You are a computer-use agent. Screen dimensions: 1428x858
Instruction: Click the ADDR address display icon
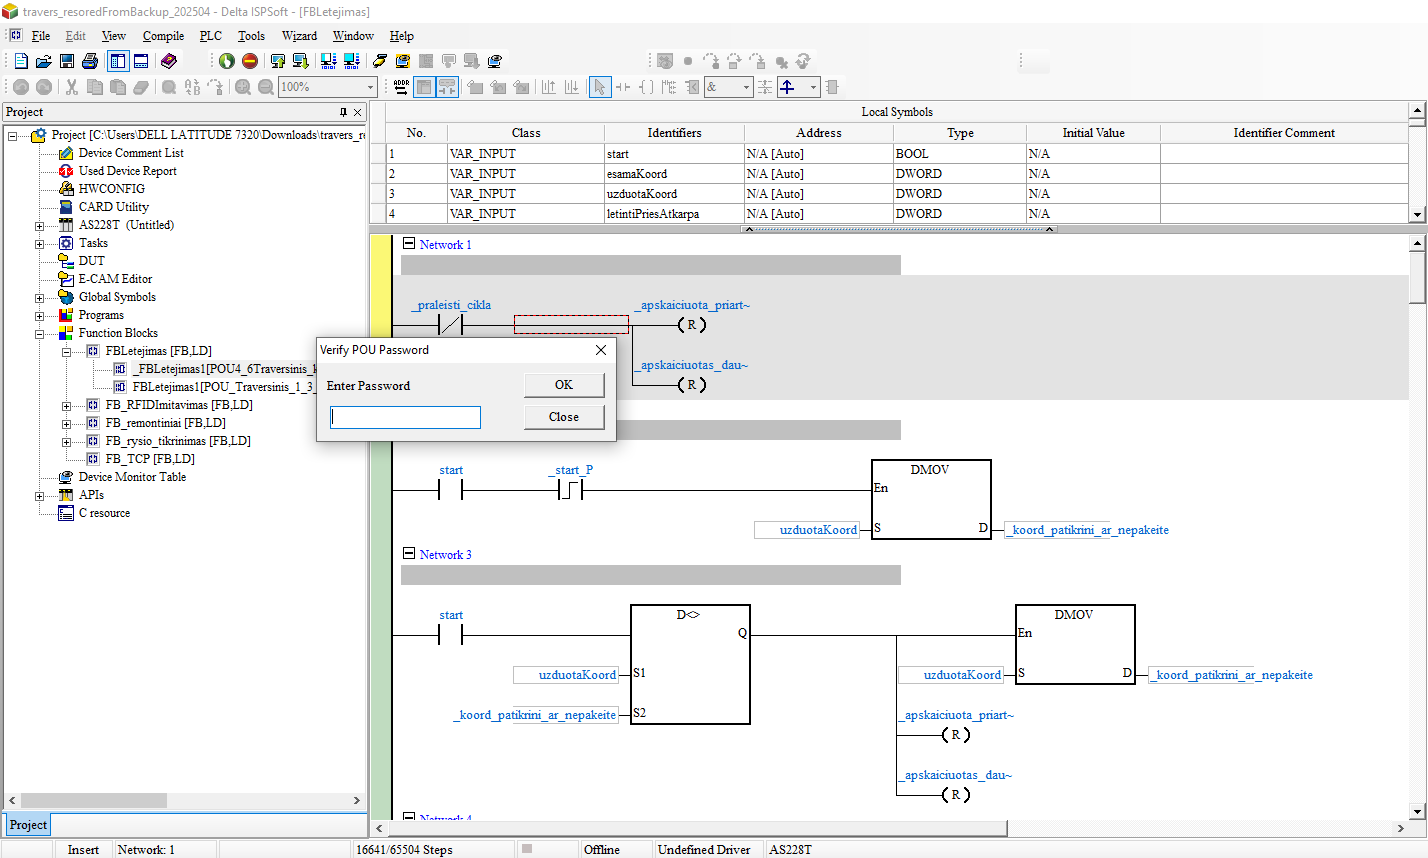pos(401,87)
